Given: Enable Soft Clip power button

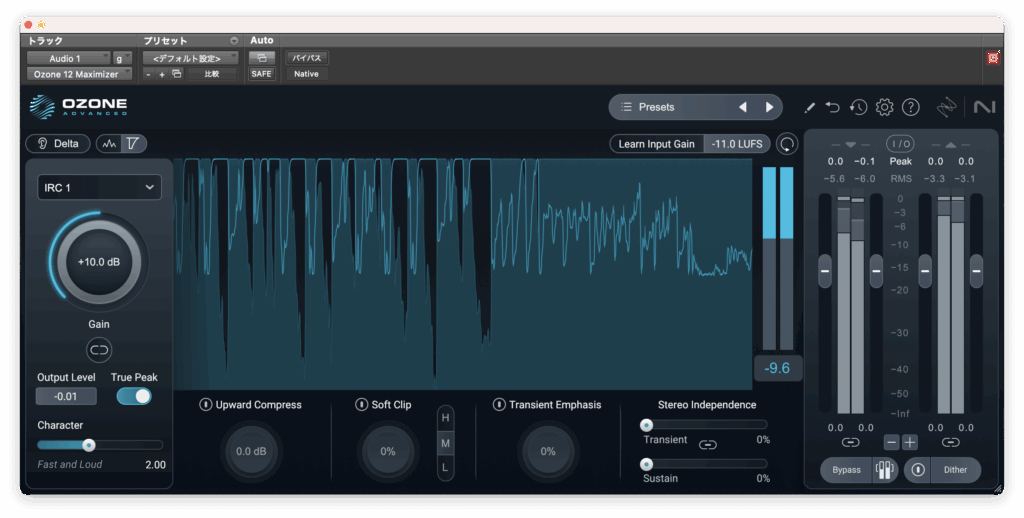Looking at the screenshot, I should coord(362,405).
